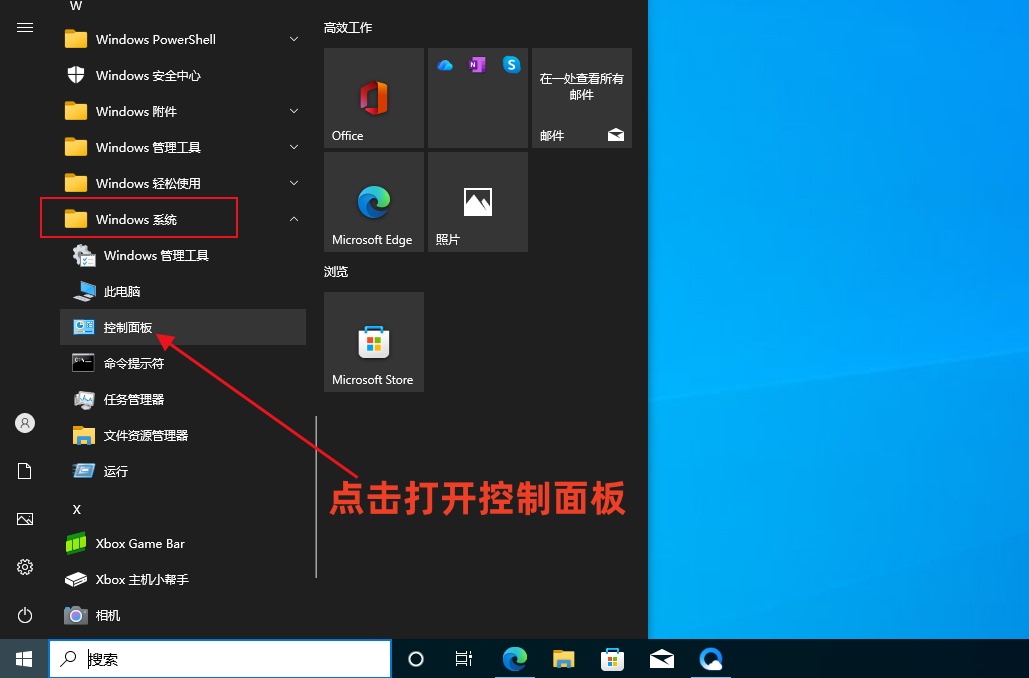1029x678 pixels.
Task: Open the hamburger menu at top left
Action: [x=25, y=28]
